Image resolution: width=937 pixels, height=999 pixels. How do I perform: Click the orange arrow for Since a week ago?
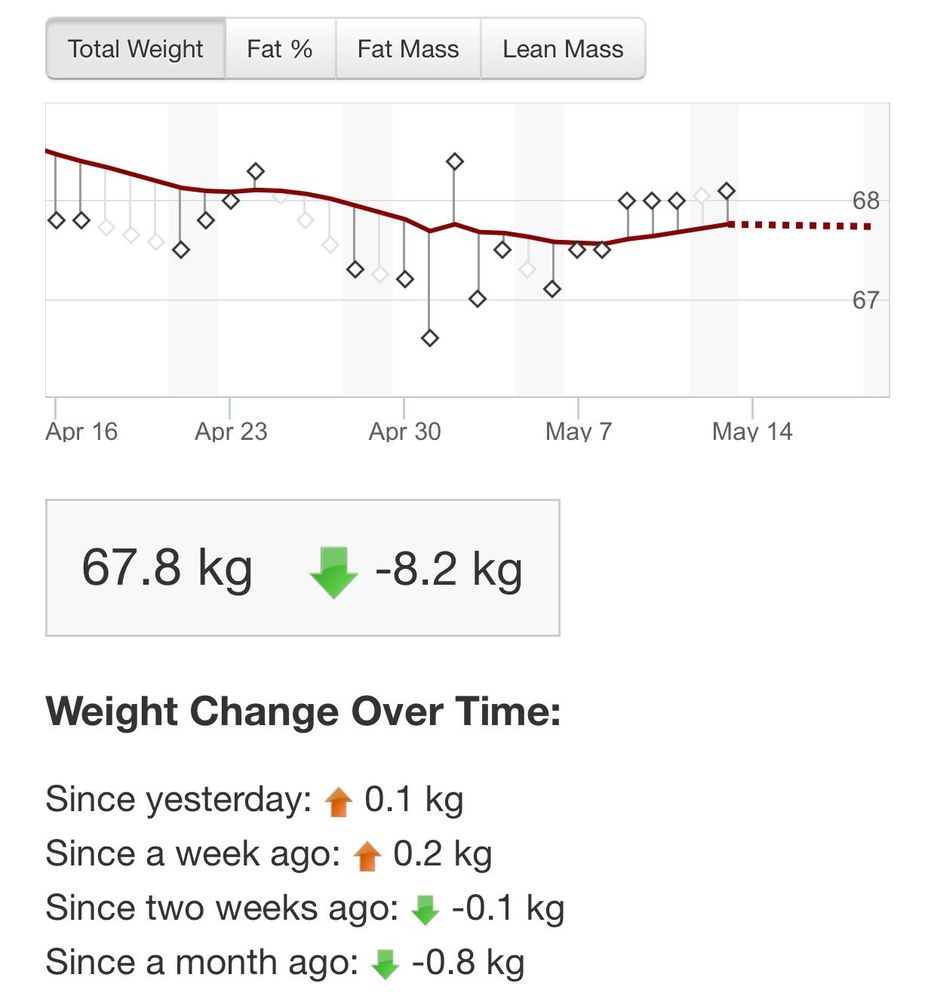pyautogui.click(x=368, y=855)
